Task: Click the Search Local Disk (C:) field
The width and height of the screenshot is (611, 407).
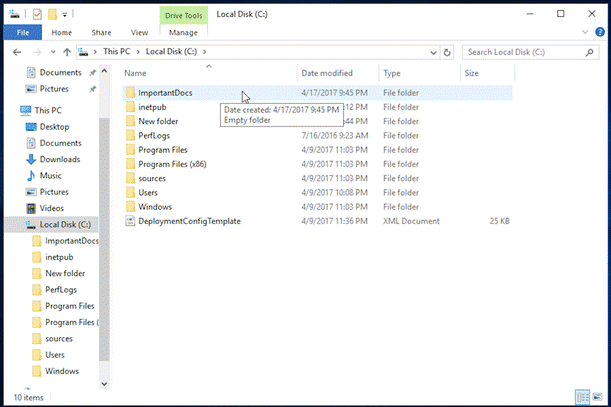Action: (530, 52)
